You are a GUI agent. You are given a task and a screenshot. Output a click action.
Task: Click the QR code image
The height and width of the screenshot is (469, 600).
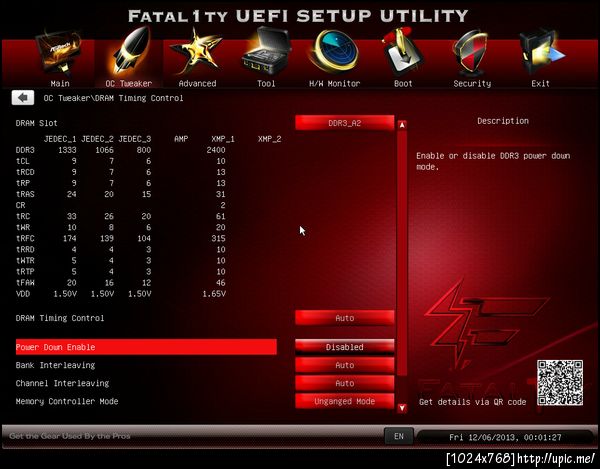click(x=560, y=383)
